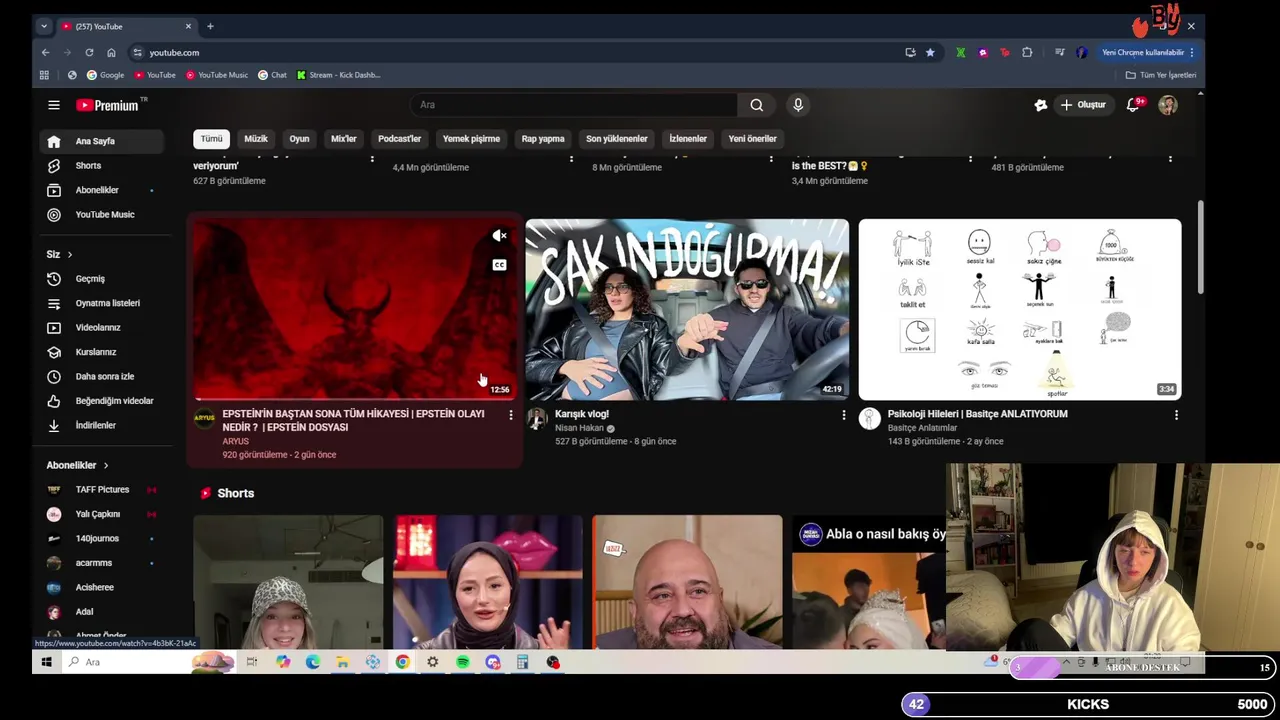Click Yeni Chrome kullanılabilir update button
Image resolution: width=1280 pixels, height=720 pixels.
click(x=1142, y=53)
